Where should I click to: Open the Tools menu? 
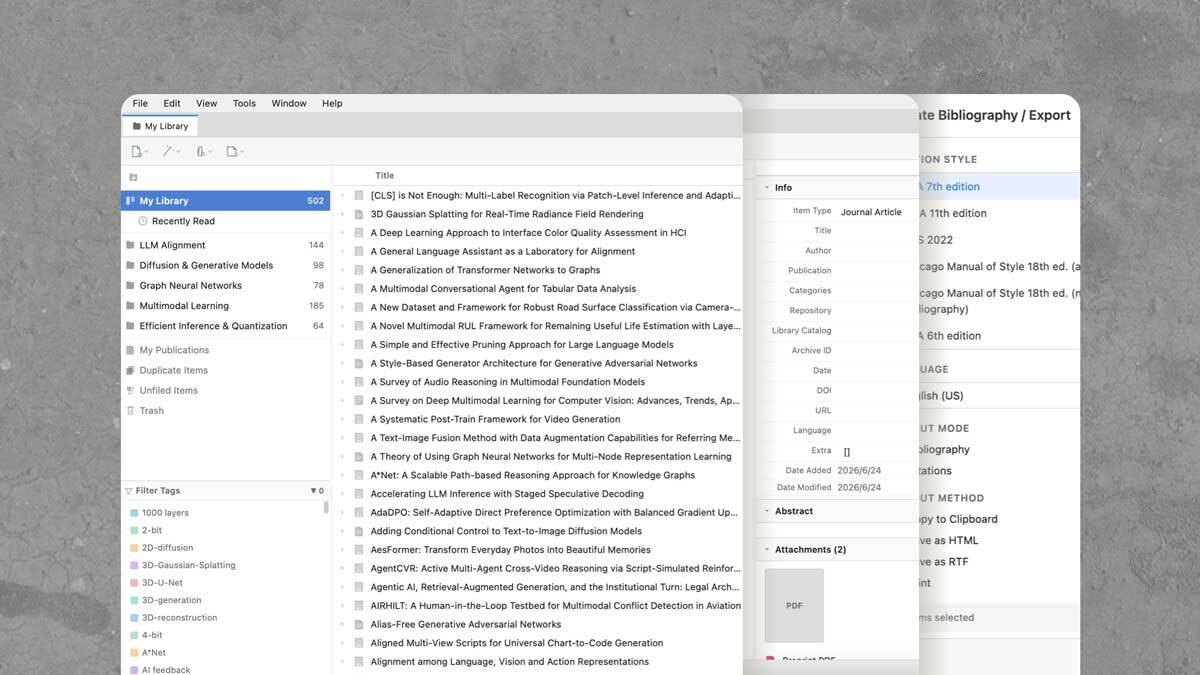[x=244, y=103]
